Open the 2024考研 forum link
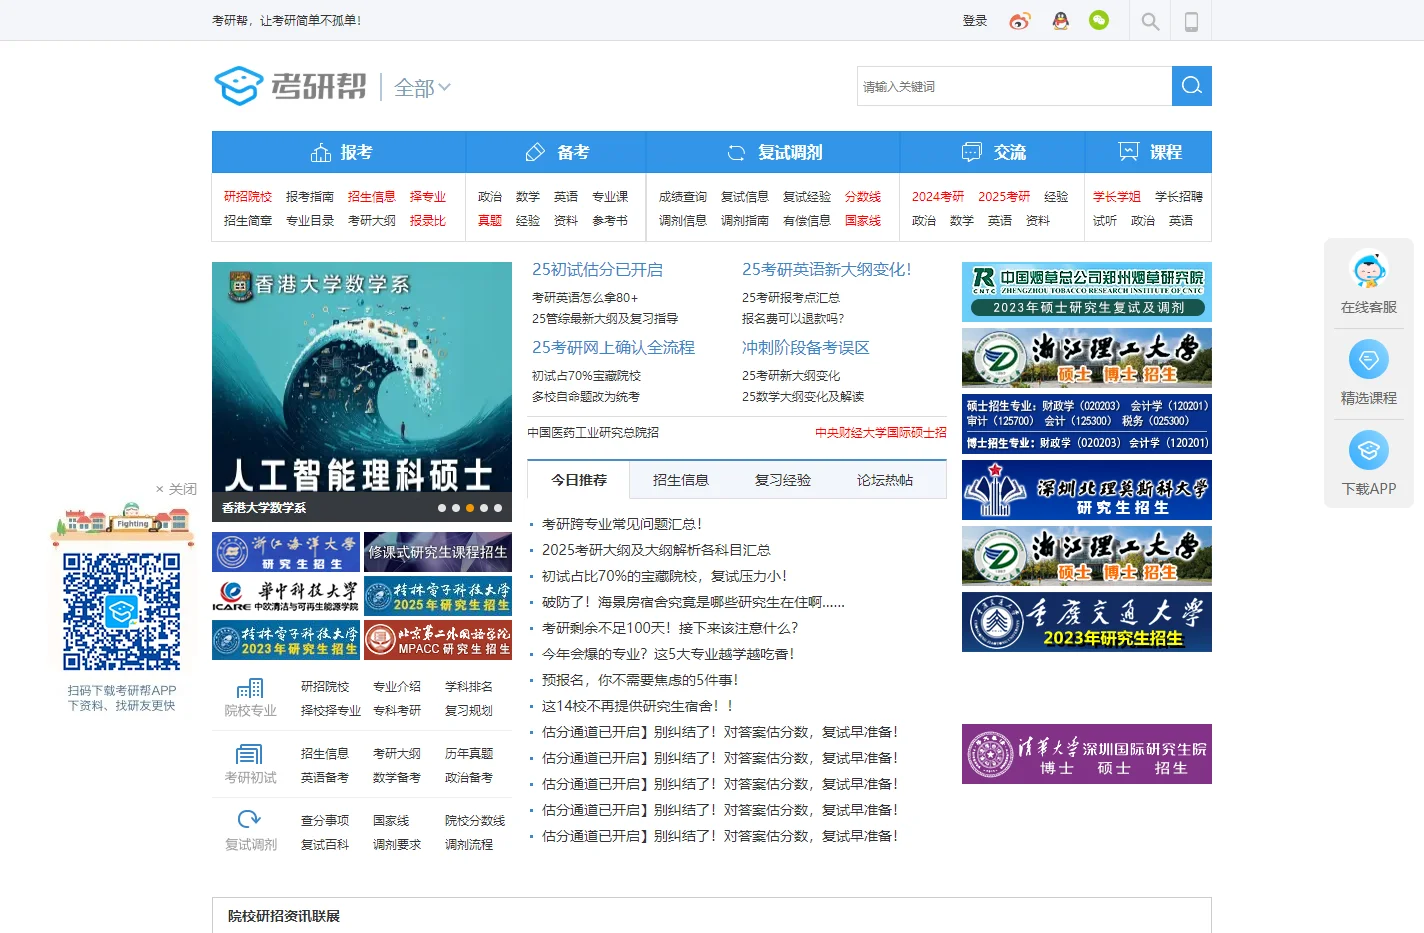 pos(938,197)
